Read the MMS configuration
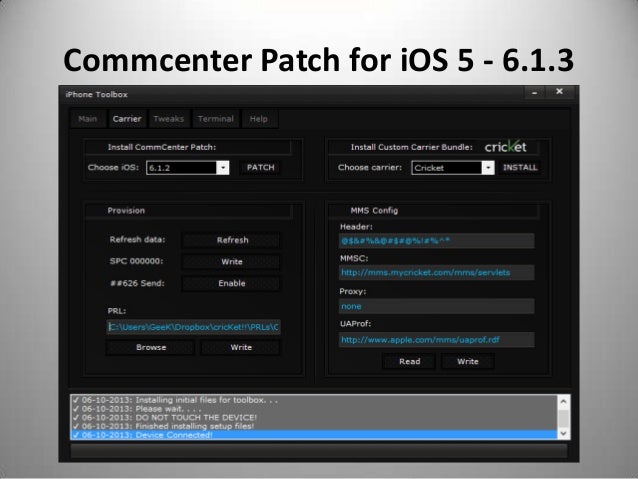Viewport: 638px width, 479px height. click(x=409, y=361)
